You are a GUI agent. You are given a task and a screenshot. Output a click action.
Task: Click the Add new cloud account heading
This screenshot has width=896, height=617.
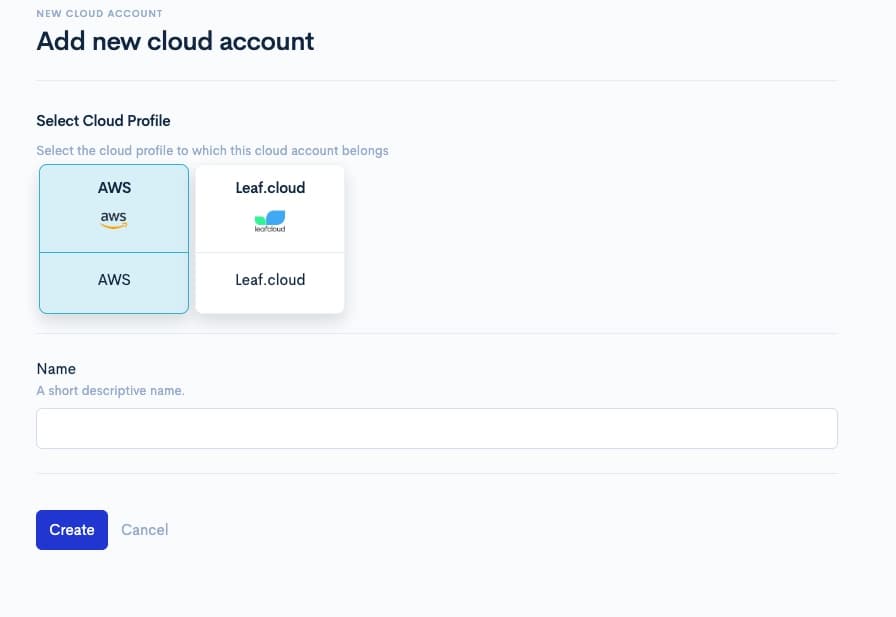click(174, 41)
